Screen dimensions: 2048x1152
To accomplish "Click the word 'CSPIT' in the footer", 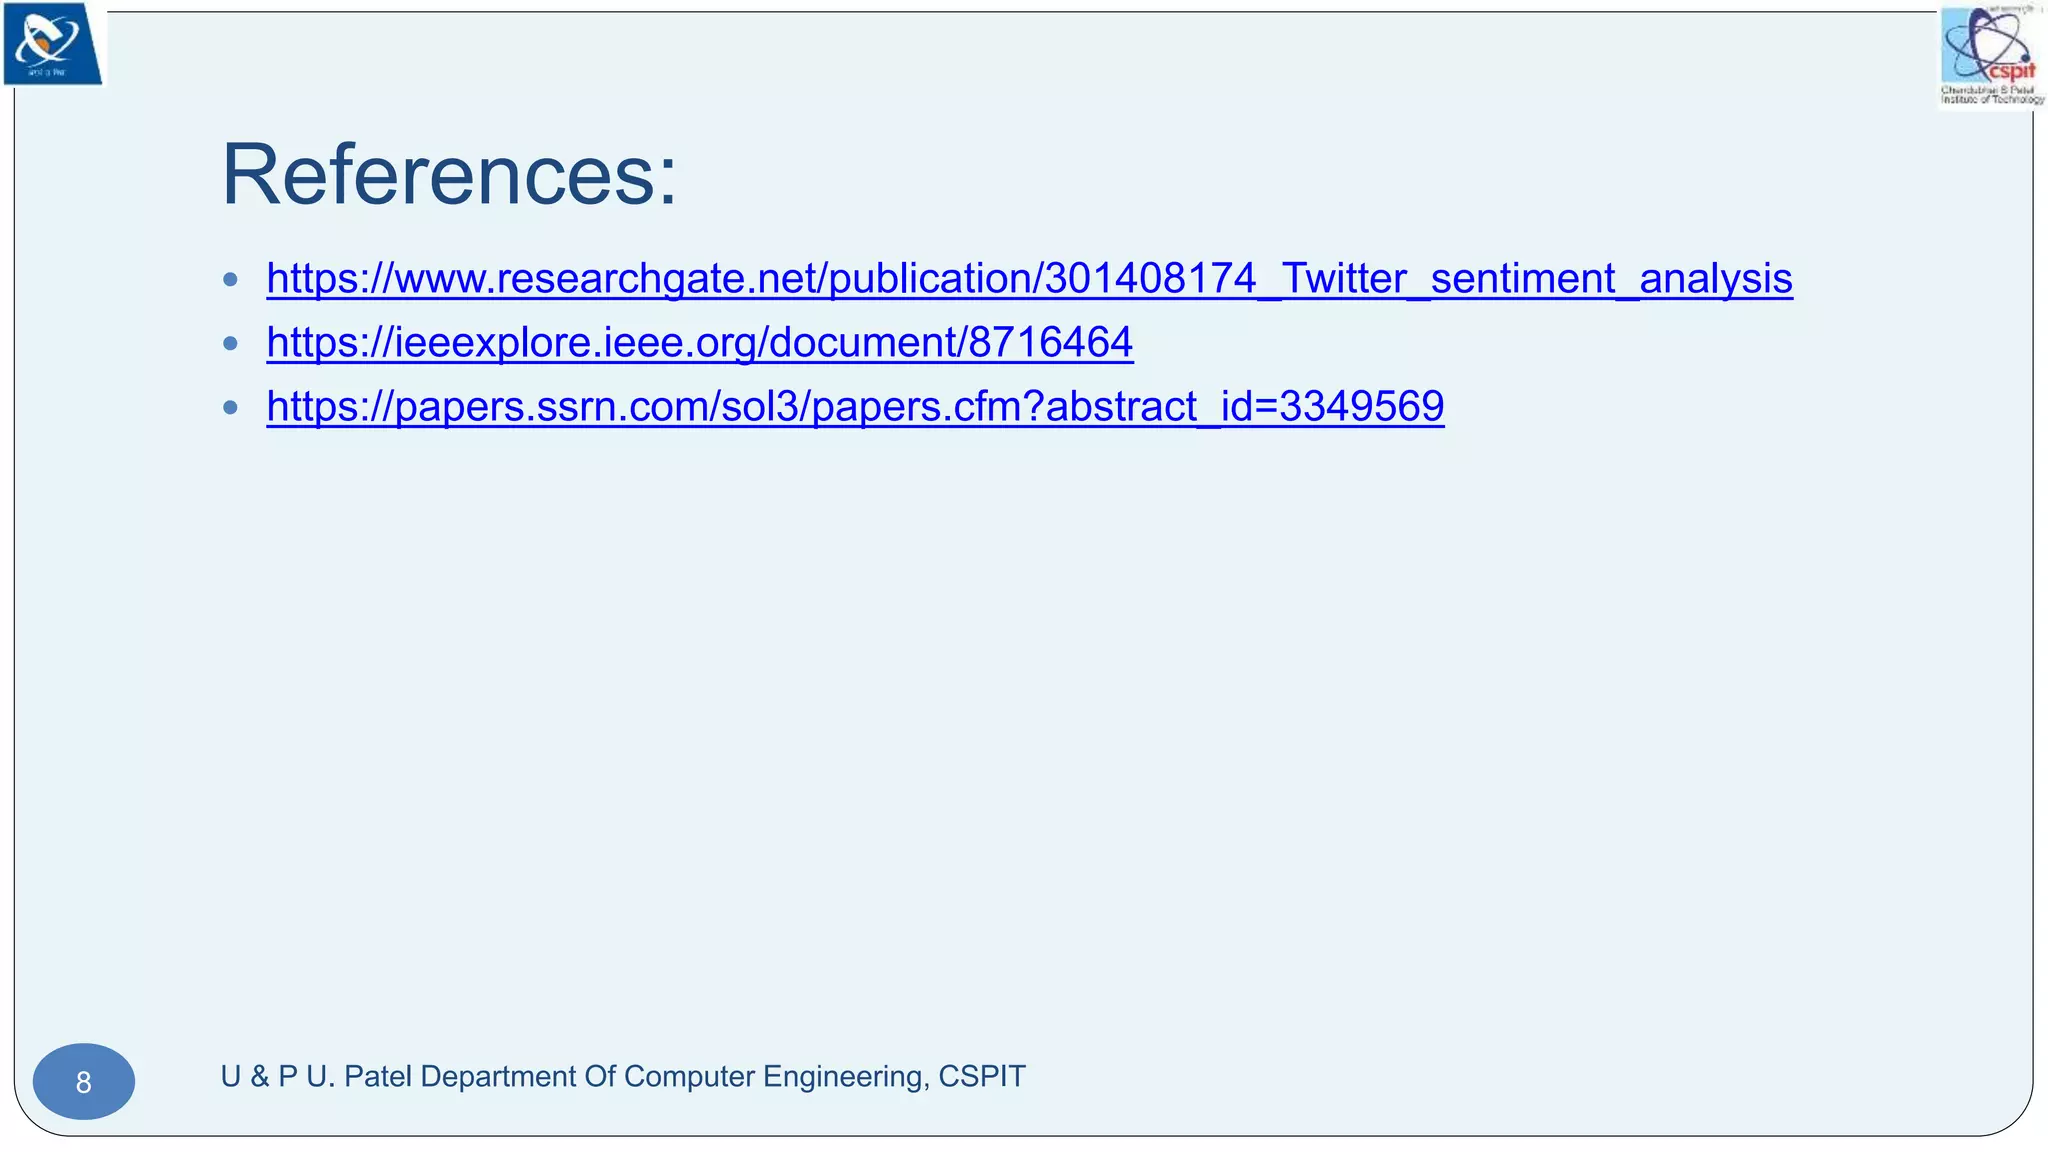I will pyautogui.click(x=982, y=1076).
